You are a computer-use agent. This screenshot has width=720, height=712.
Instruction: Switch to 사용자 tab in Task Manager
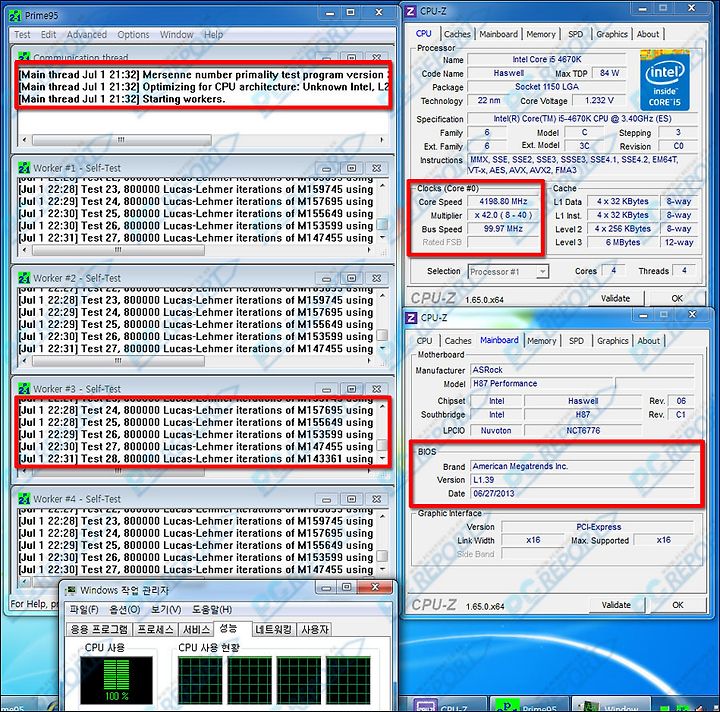315,629
